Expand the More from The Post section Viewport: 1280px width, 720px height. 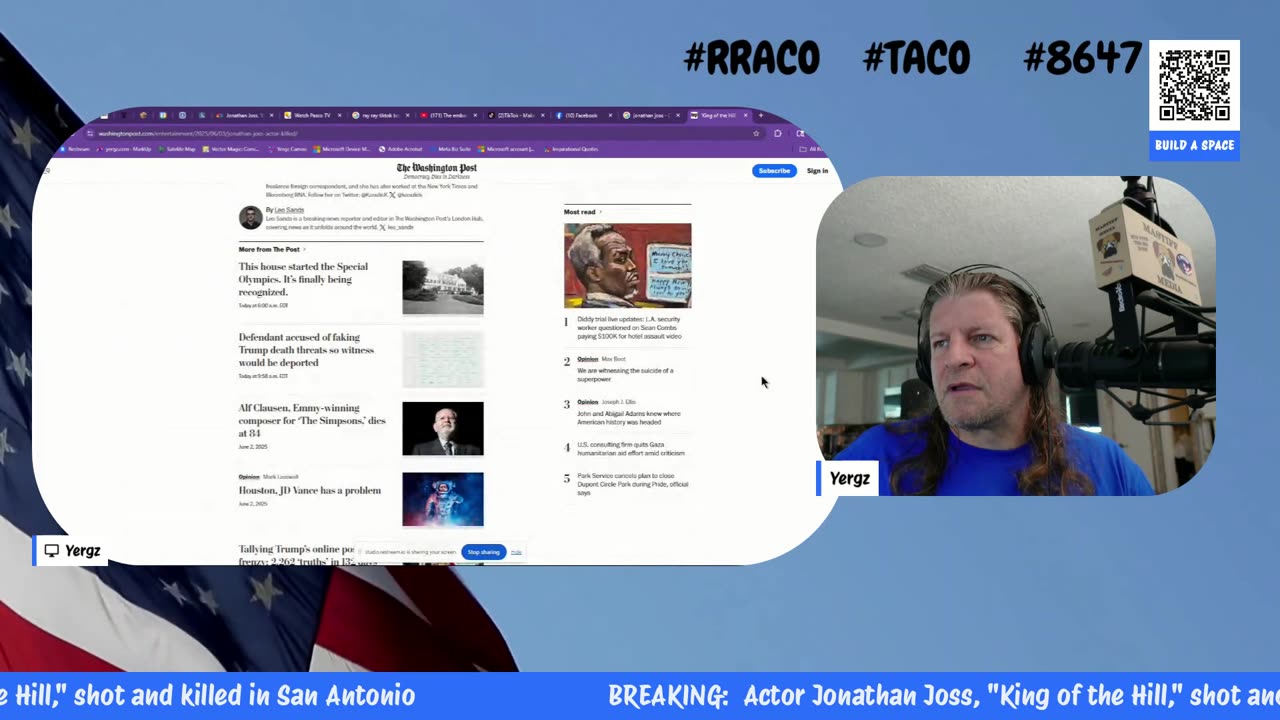(x=272, y=249)
